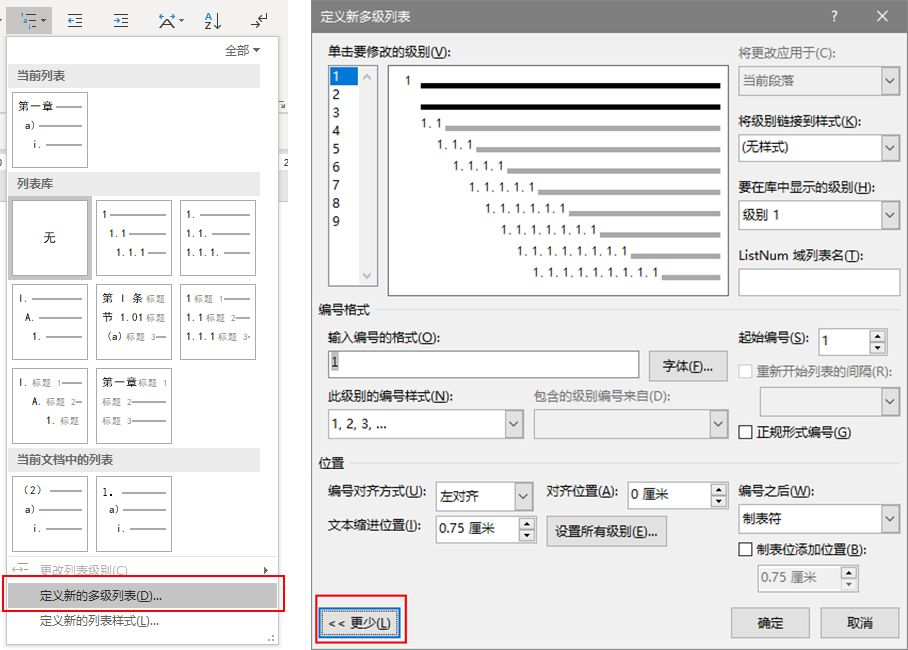Image resolution: width=908 pixels, height=650 pixels.
Task: Click the 确定 button
Action: (x=770, y=623)
